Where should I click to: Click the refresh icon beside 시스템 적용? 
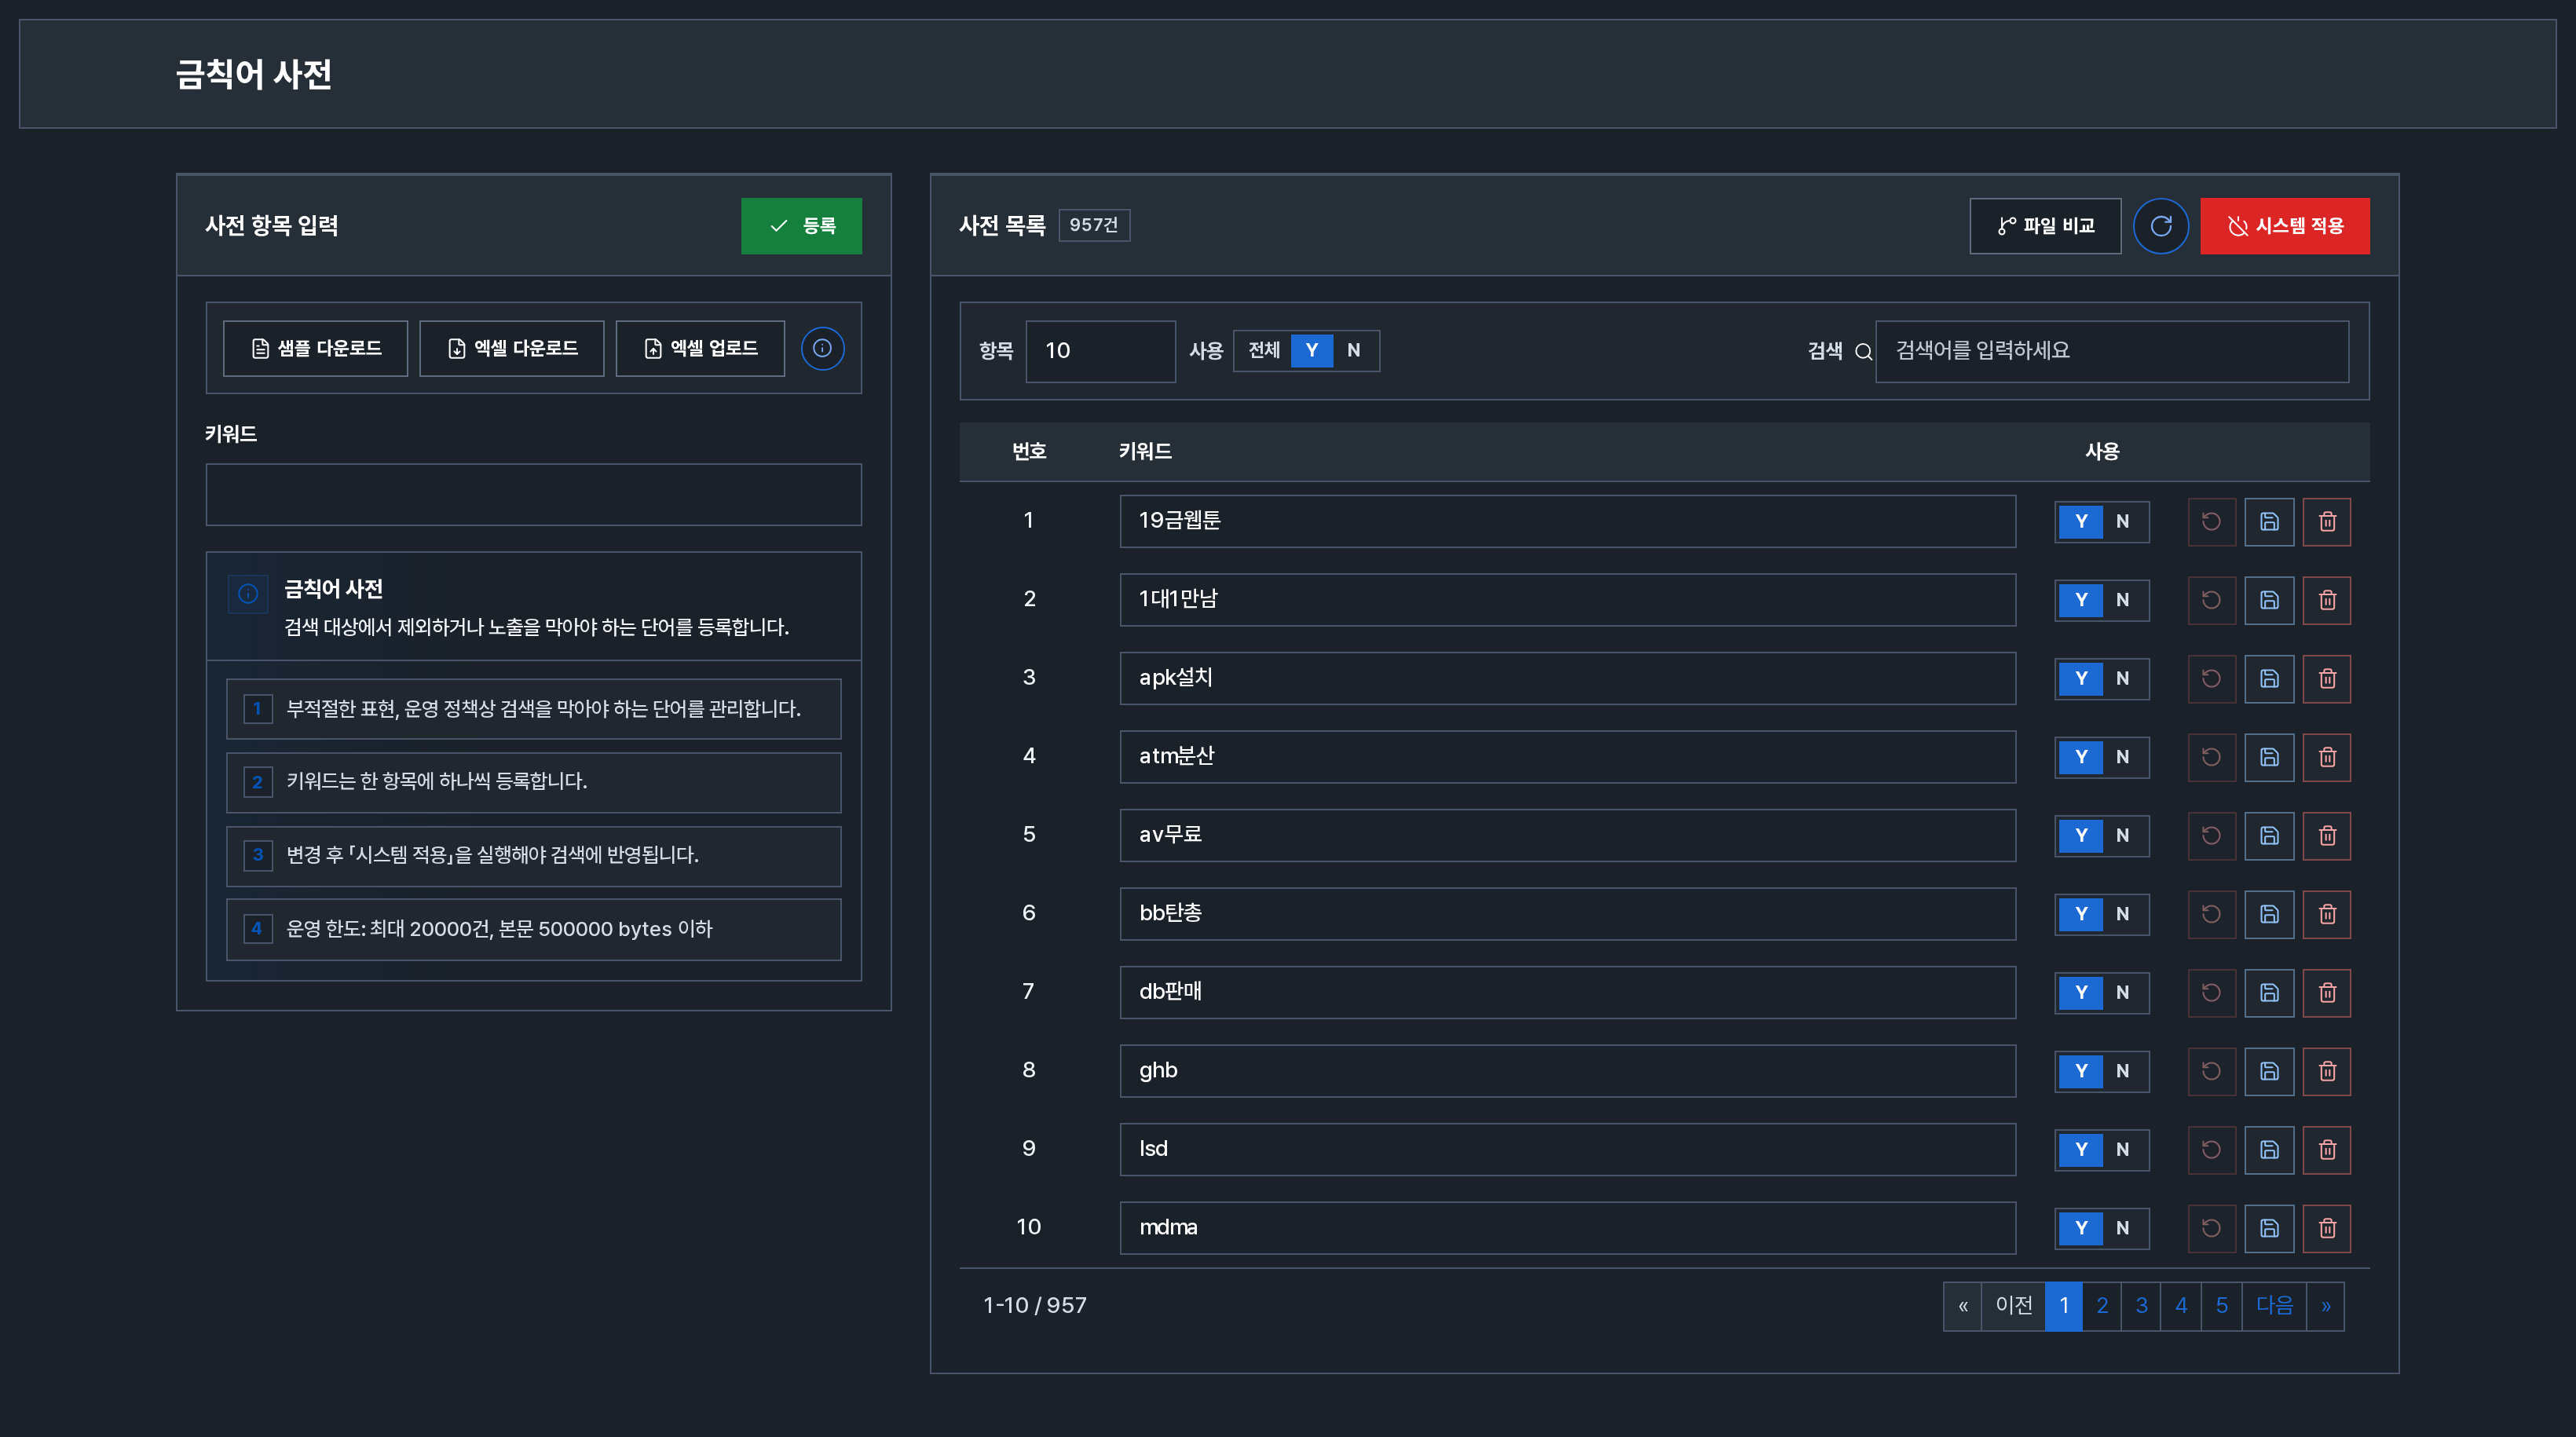point(2160,226)
